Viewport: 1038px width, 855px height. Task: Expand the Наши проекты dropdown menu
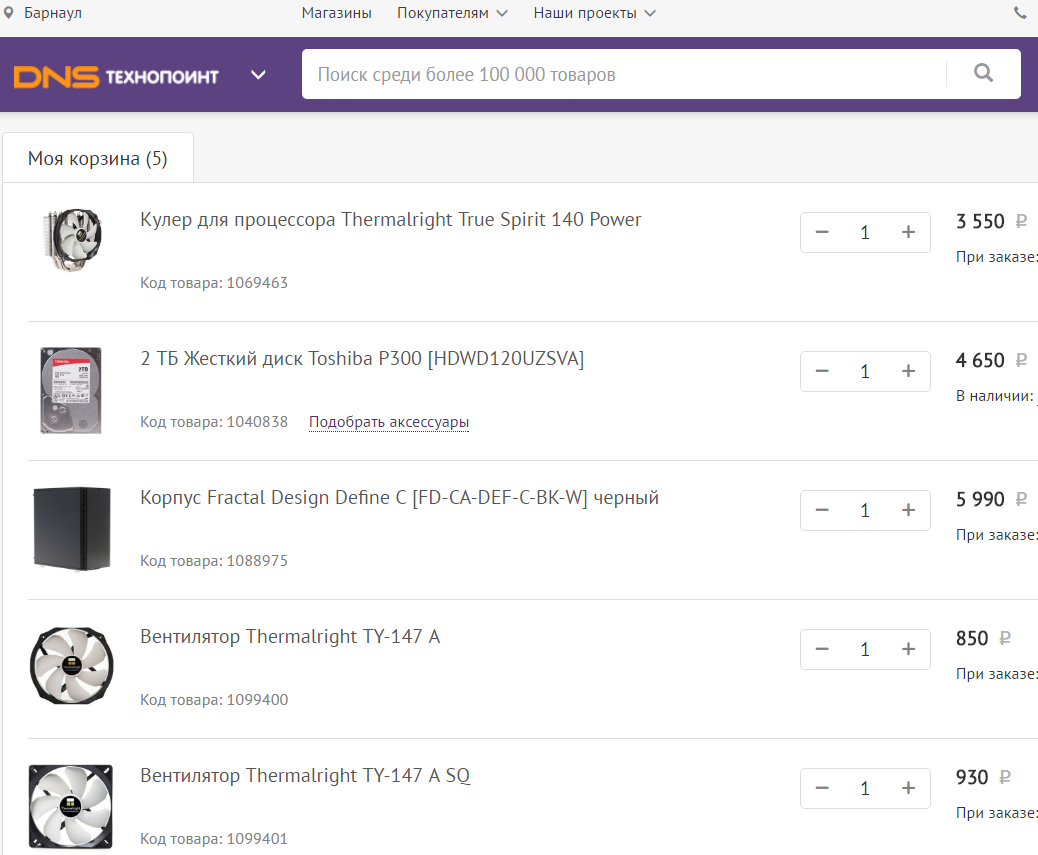point(594,13)
